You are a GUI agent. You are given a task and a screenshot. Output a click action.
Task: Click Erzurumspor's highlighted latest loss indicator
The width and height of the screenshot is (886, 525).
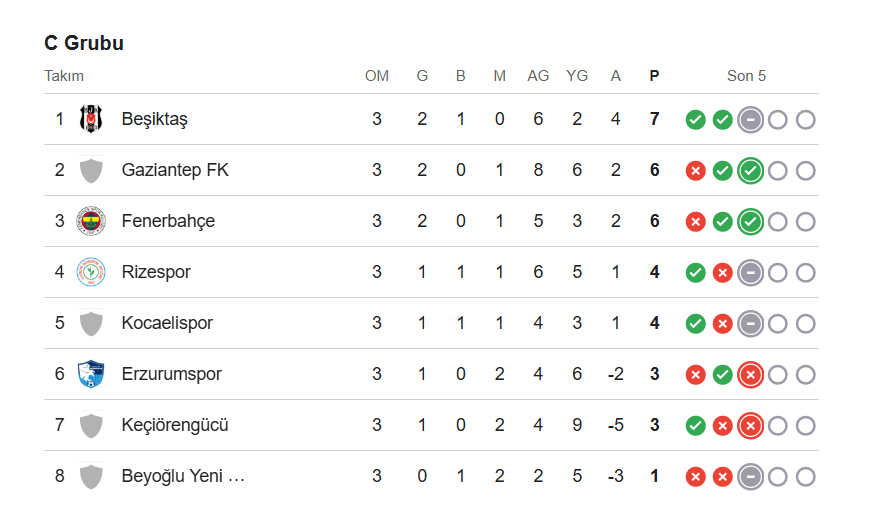pyautogui.click(x=750, y=375)
